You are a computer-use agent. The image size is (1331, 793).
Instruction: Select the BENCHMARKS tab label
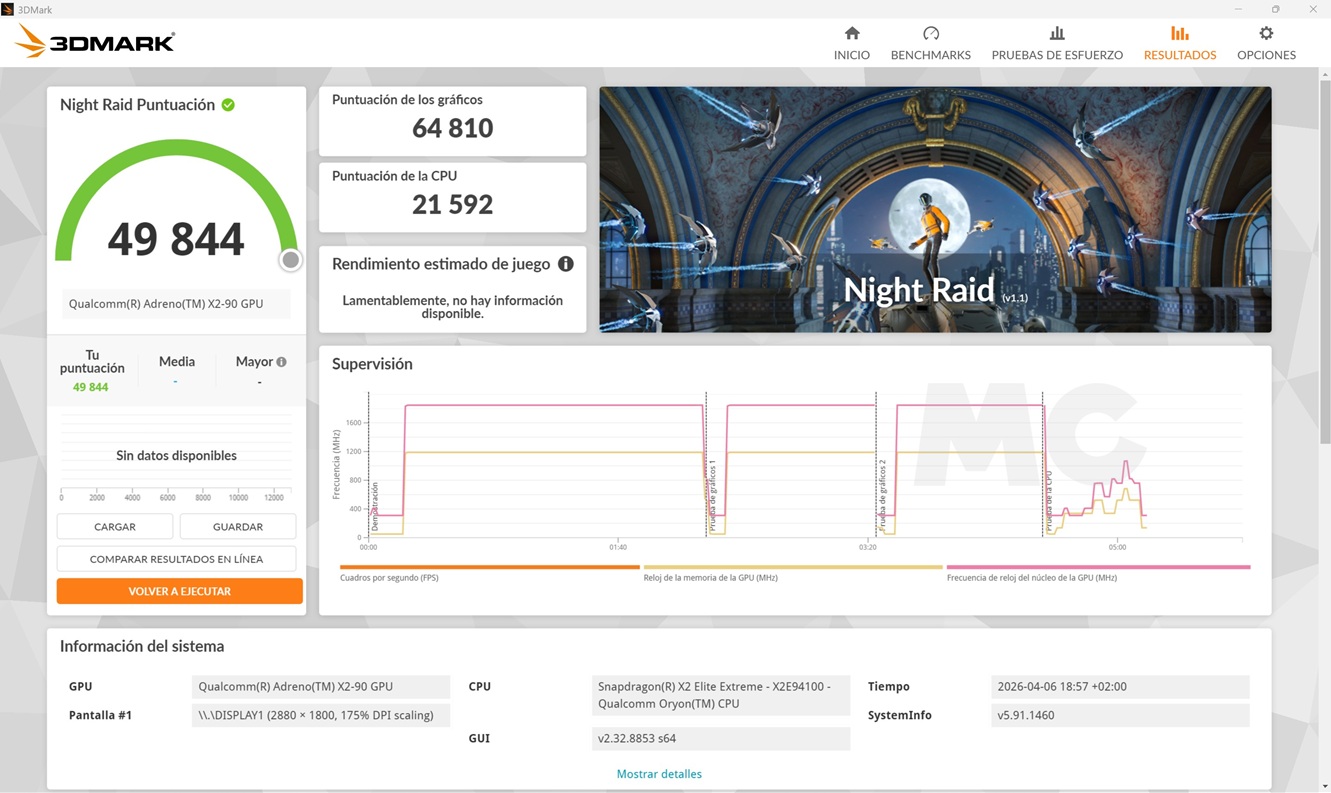click(x=930, y=54)
